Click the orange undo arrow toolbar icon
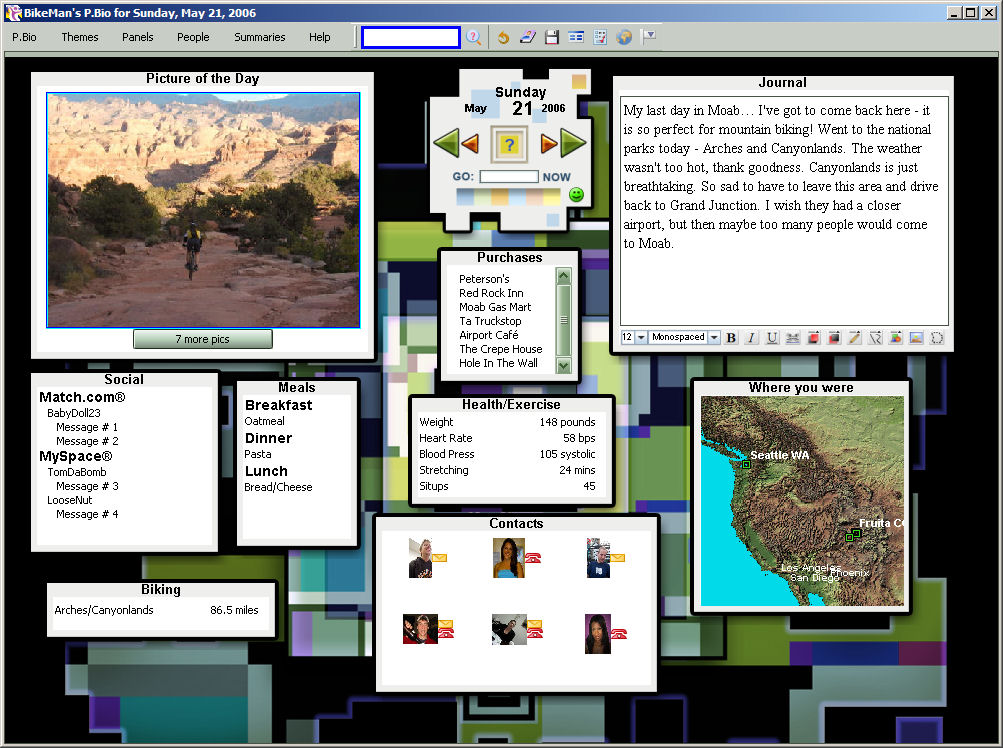1003x748 pixels. (503, 37)
